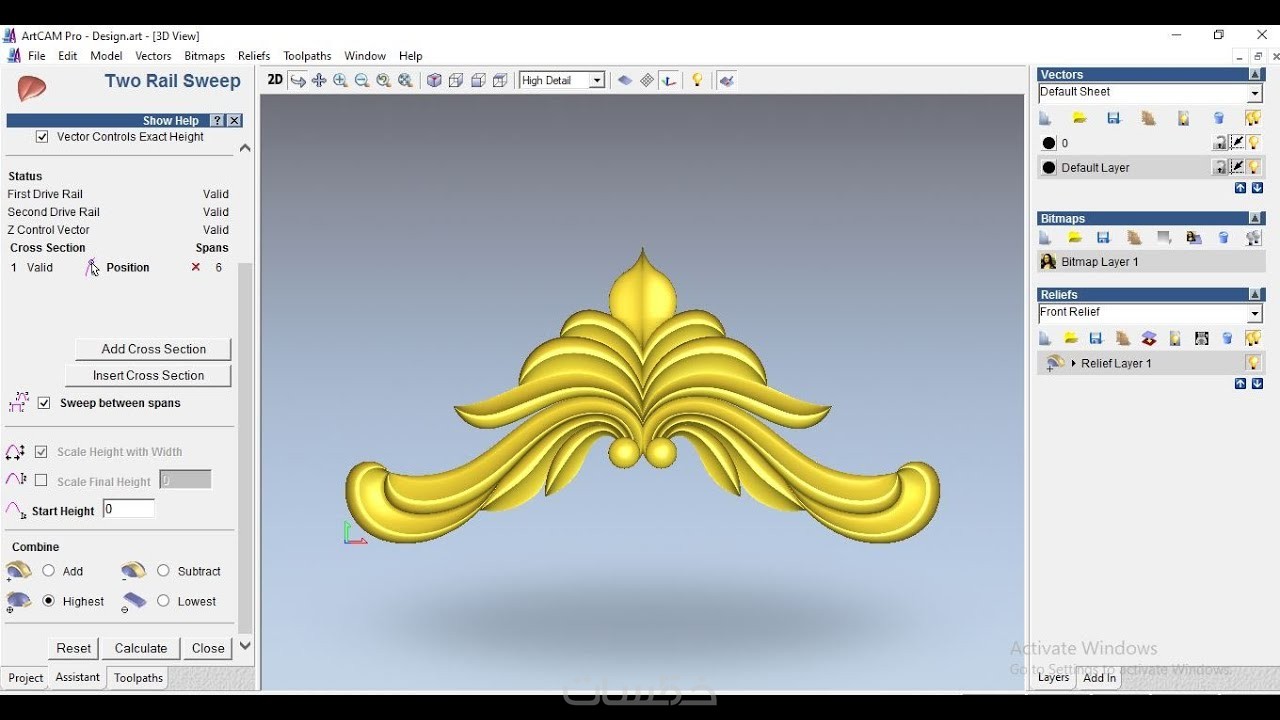Click the lights and material bulb in toolbar
Screen dimensions: 1280x720
click(x=698, y=80)
